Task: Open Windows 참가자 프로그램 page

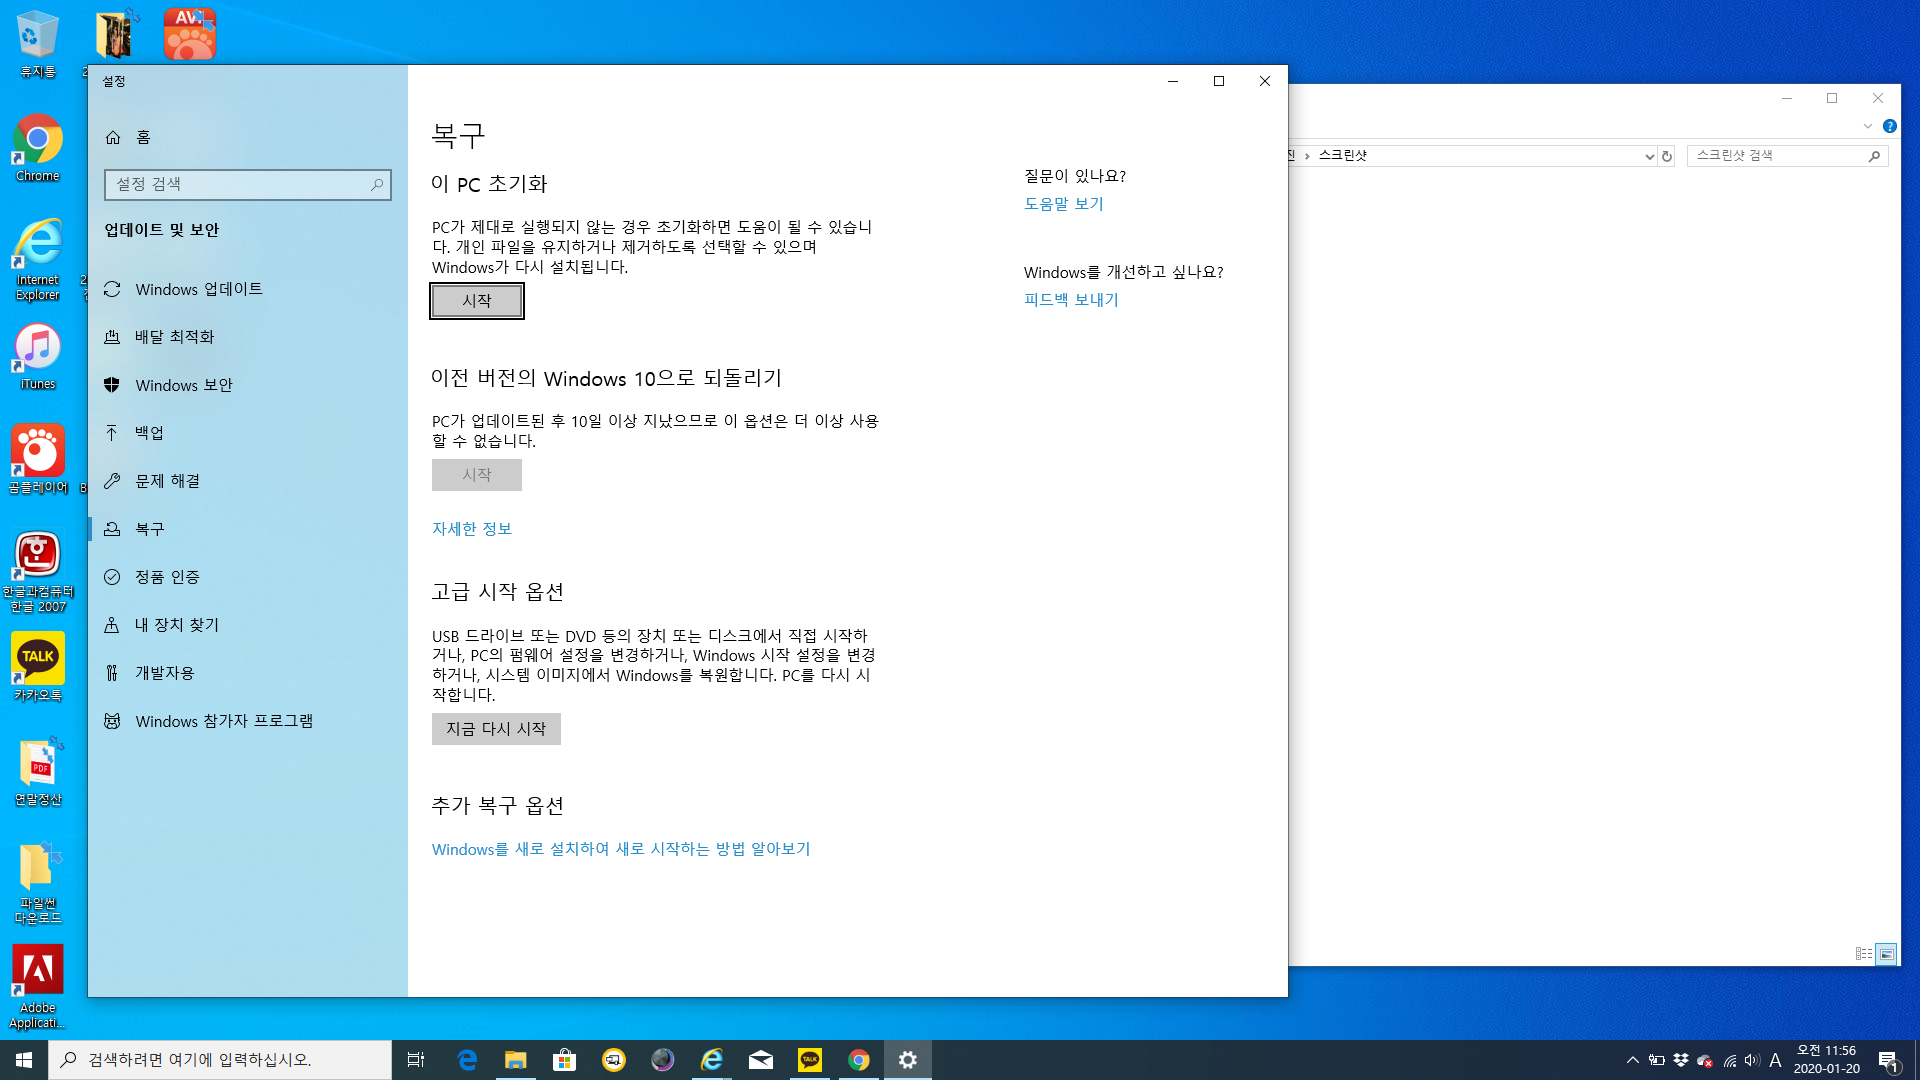Action: [x=223, y=721]
